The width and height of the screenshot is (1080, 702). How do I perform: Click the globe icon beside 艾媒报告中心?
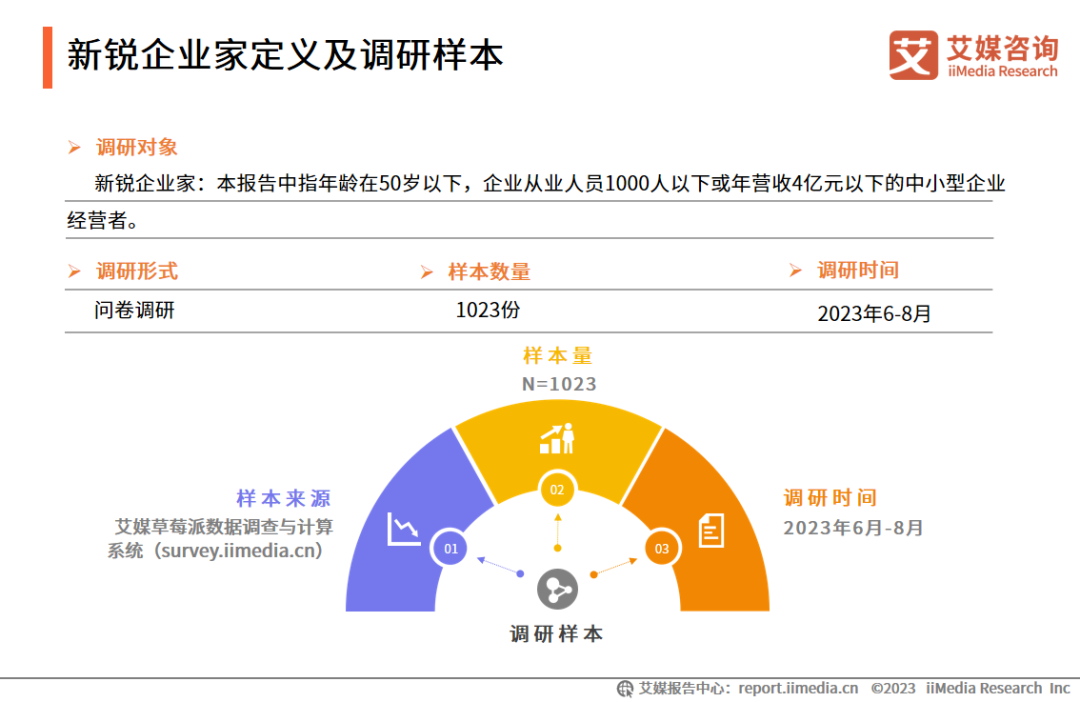point(625,688)
